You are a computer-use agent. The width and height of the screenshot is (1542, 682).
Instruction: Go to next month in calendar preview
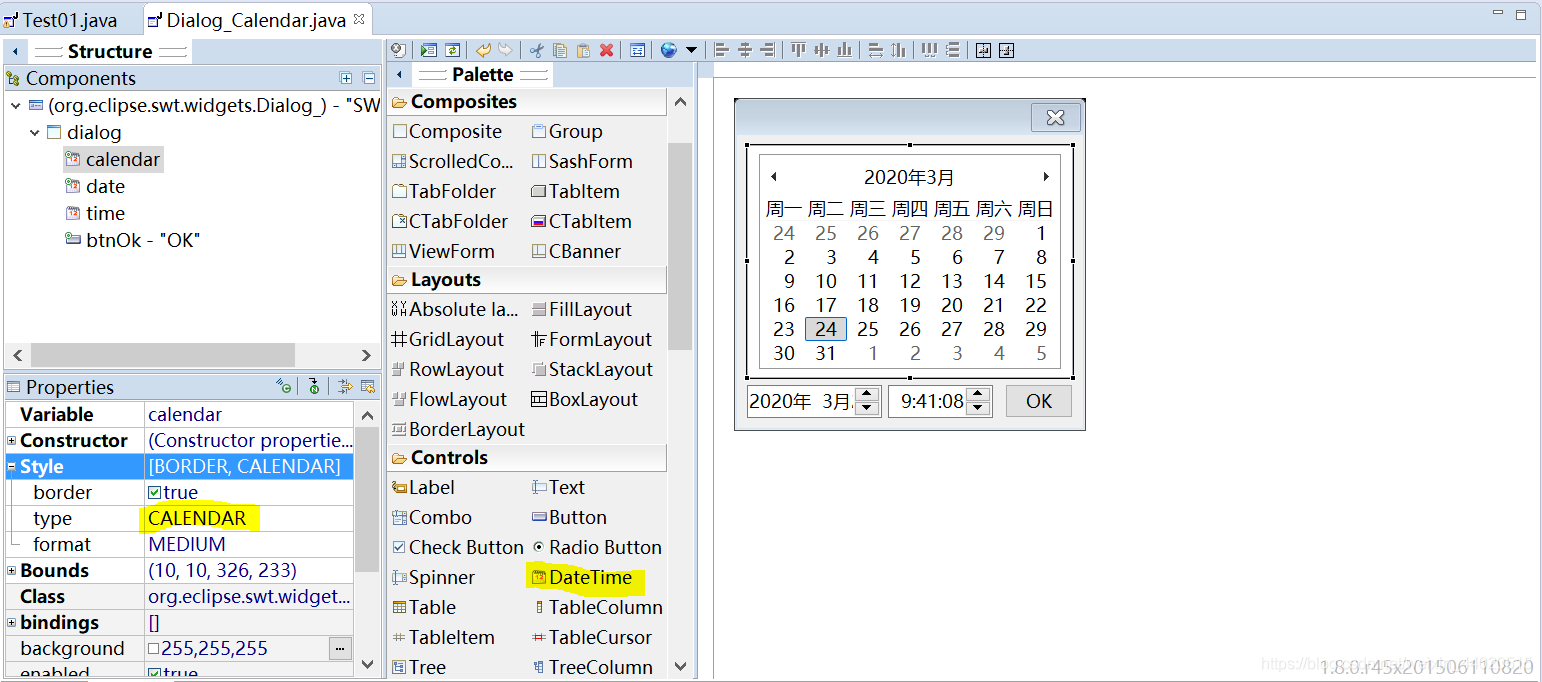click(x=1046, y=177)
